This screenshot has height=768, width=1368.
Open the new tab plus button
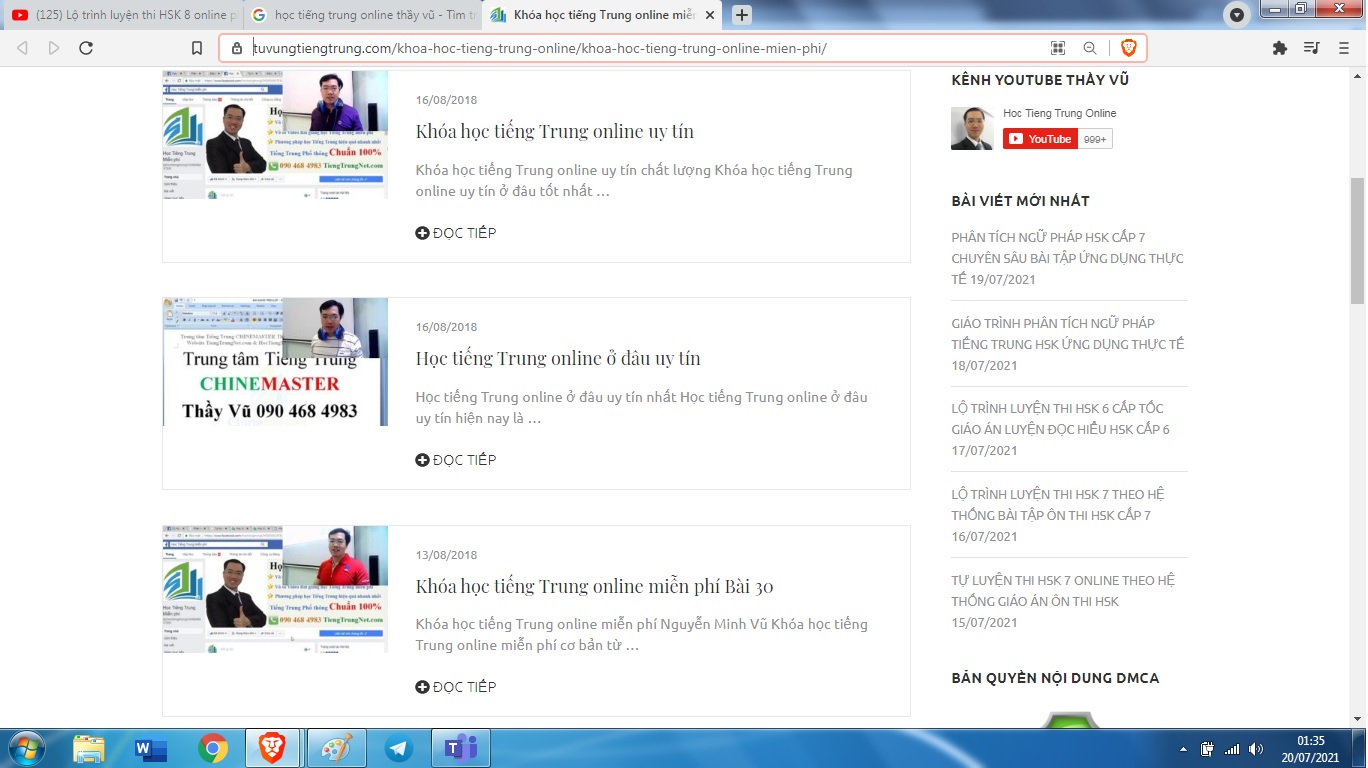[742, 15]
